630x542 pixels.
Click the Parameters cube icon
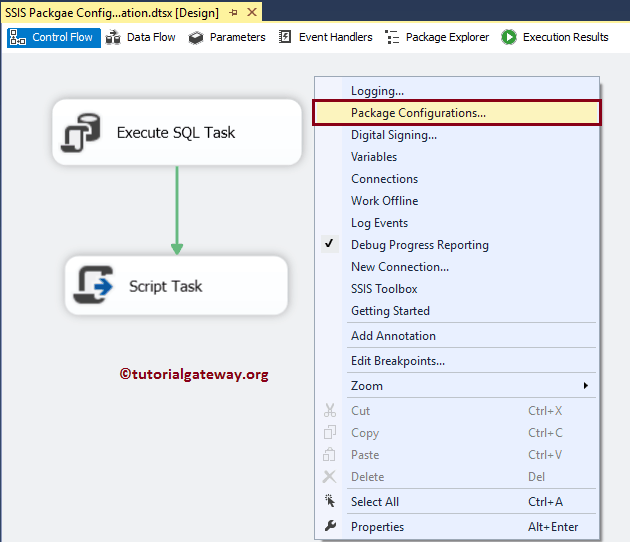(x=196, y=38)
